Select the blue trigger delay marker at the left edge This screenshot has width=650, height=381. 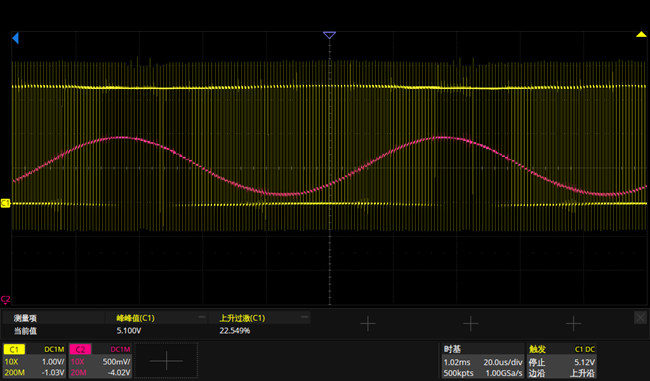point(15,38)
